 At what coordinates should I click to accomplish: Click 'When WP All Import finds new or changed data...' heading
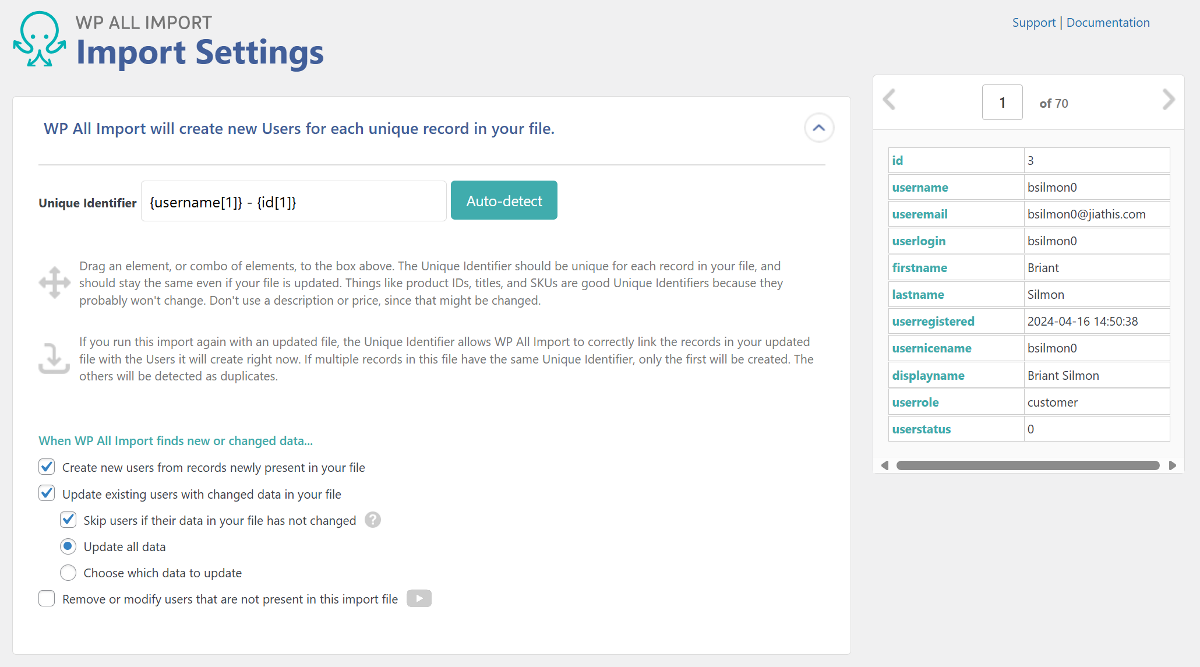click(x=175, y=440)
